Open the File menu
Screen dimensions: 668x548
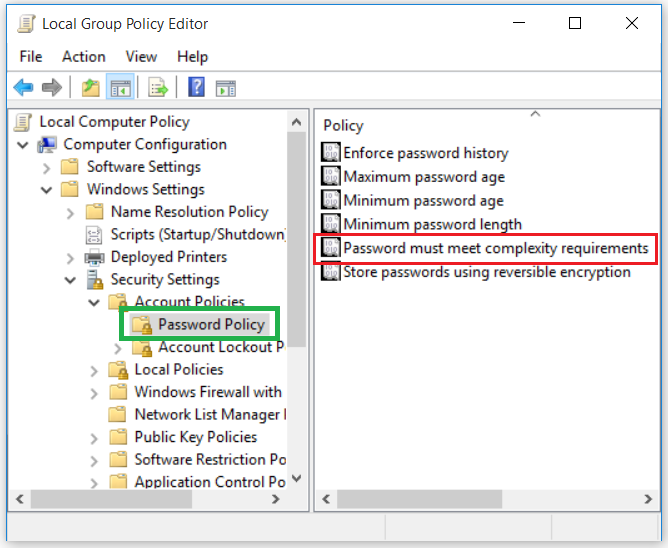(x=31, y=57)
